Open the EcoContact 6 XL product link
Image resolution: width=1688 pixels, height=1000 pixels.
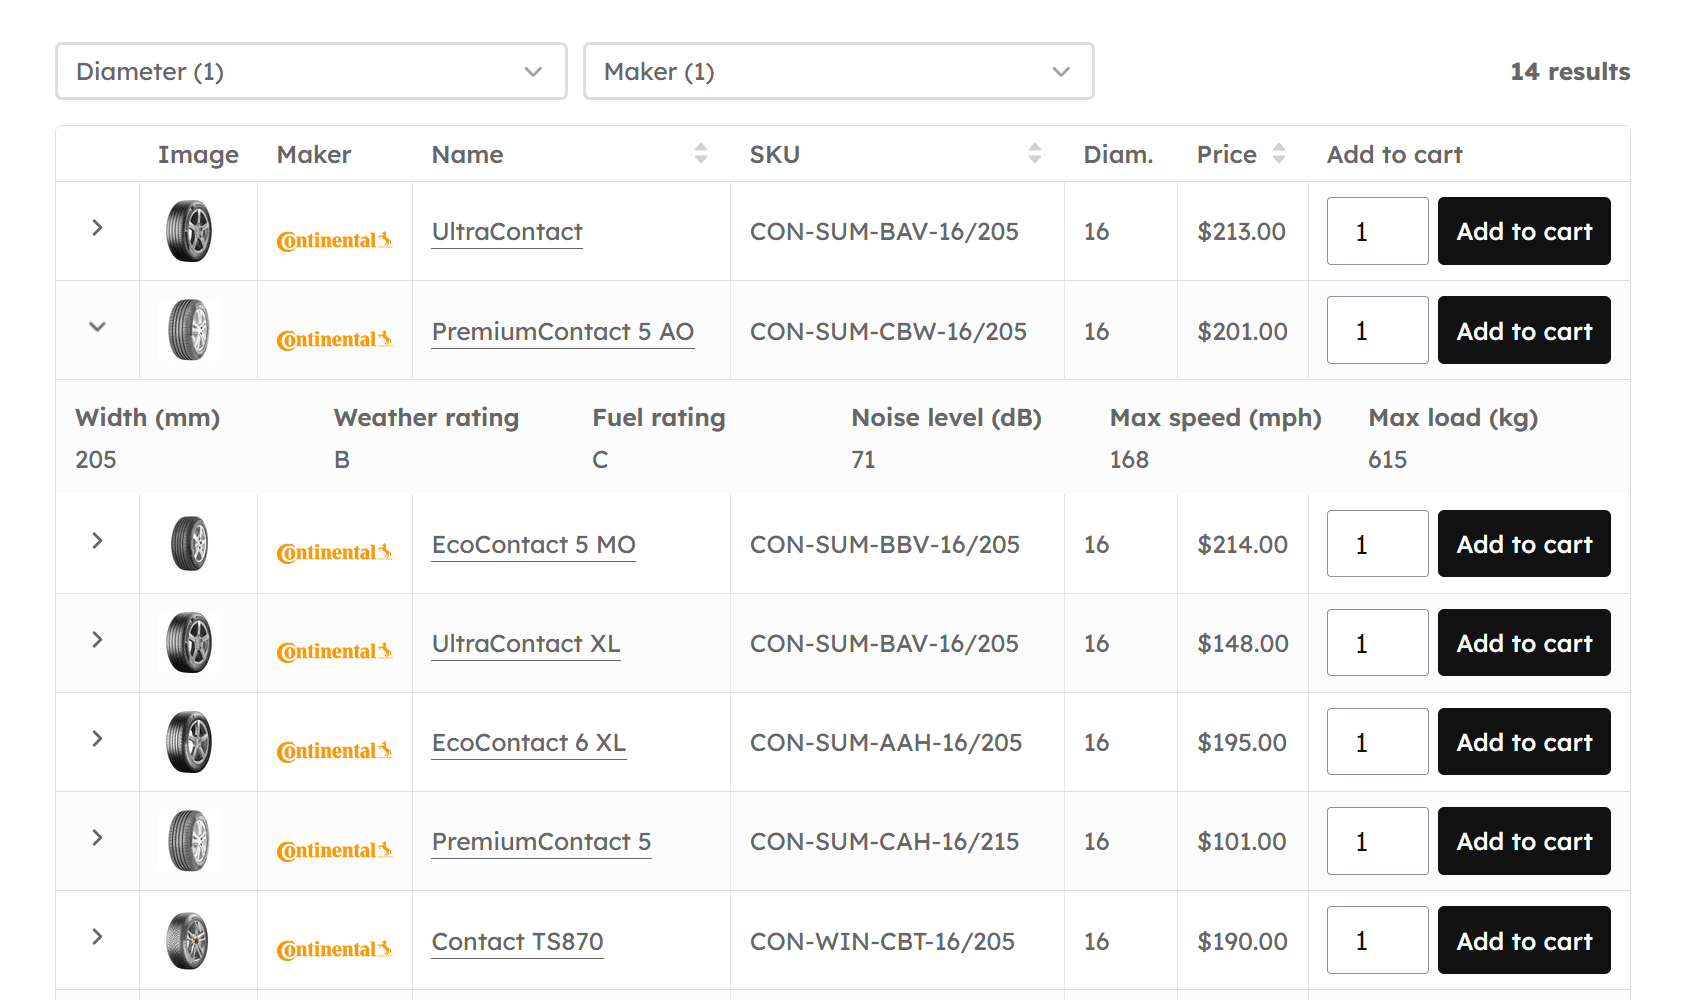coord(528,742)
